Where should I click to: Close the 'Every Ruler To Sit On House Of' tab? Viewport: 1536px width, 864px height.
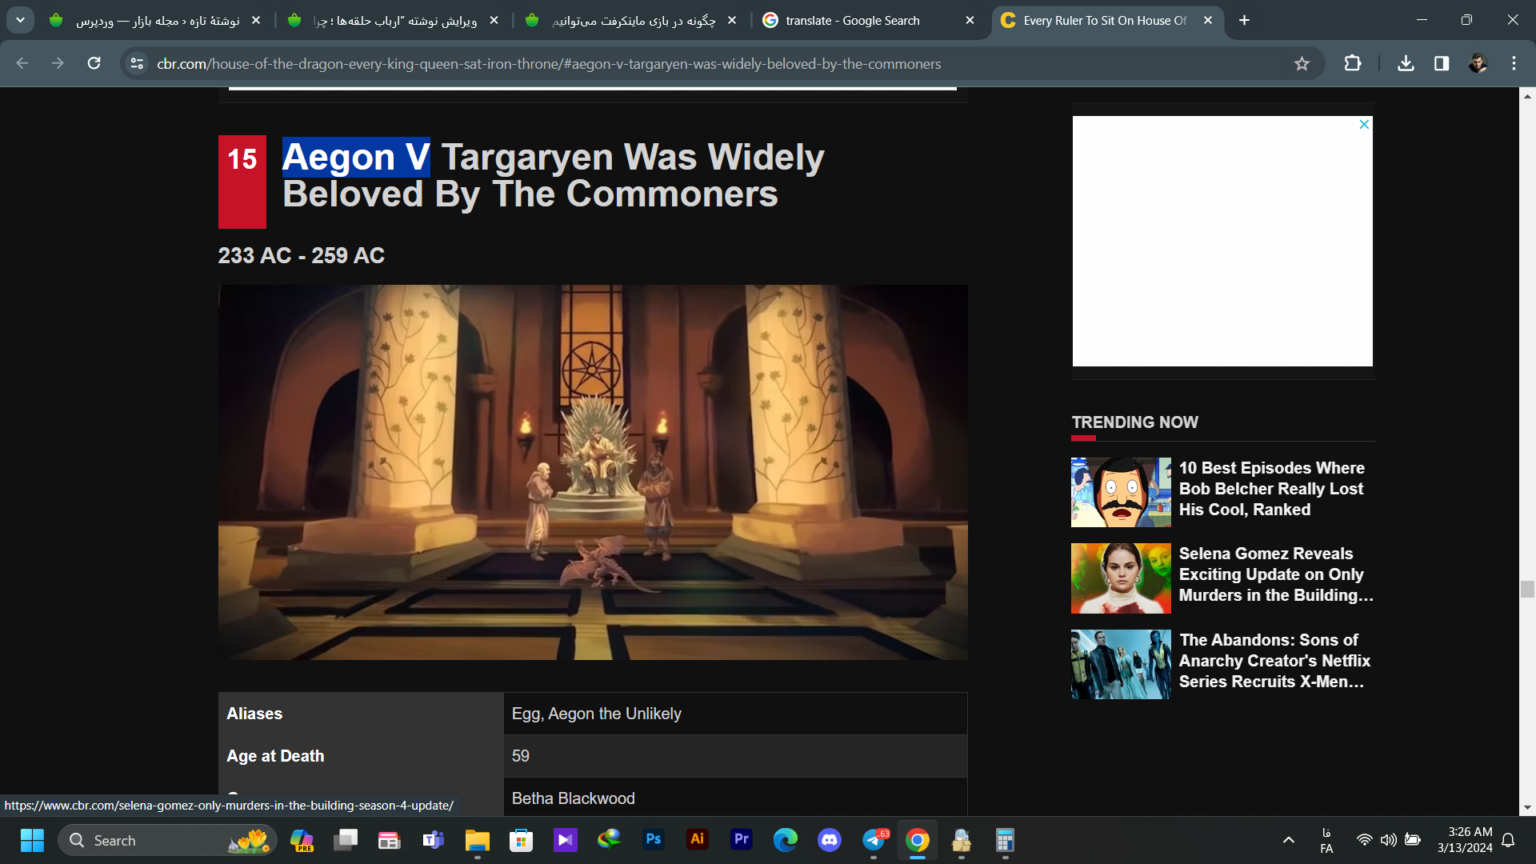pos(1208,20)
